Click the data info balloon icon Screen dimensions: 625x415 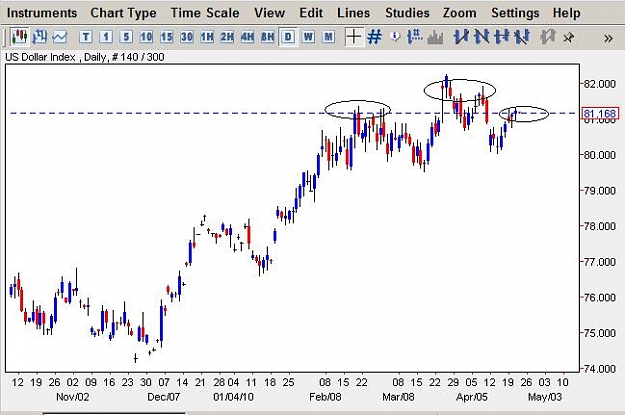coord(395,37)
